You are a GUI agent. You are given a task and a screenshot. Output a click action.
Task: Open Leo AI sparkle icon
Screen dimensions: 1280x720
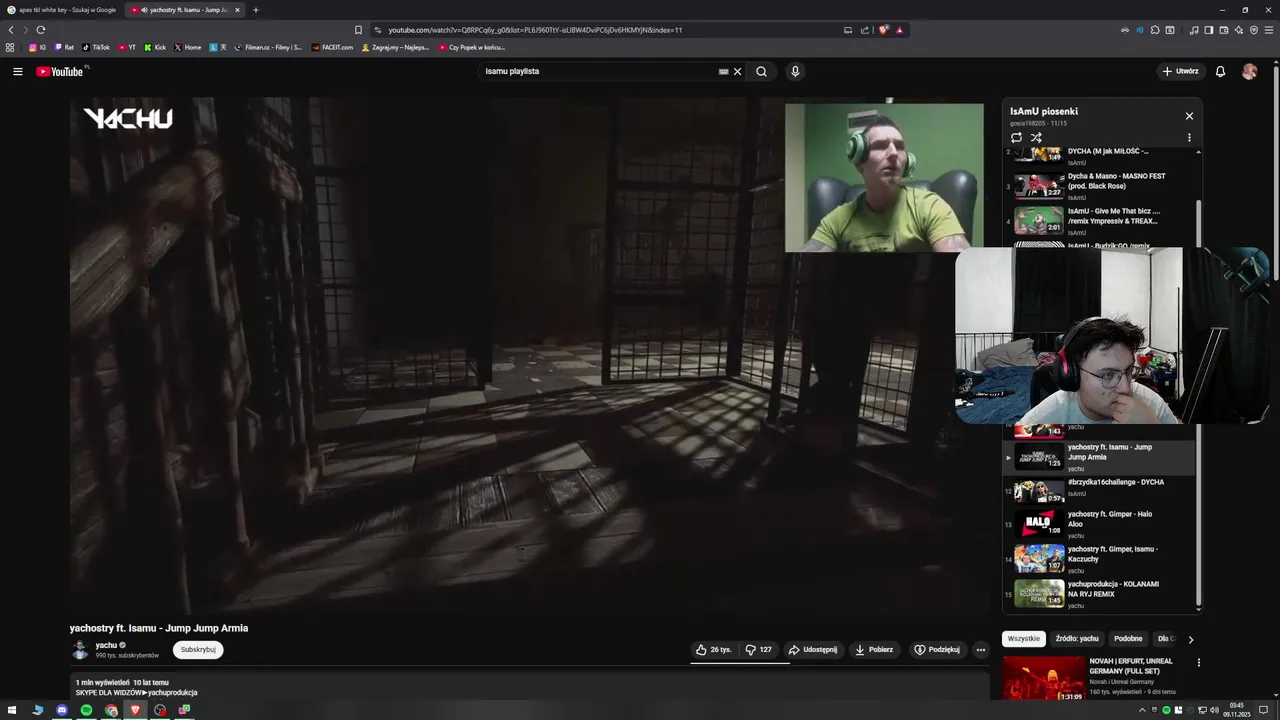(1240, 30)
